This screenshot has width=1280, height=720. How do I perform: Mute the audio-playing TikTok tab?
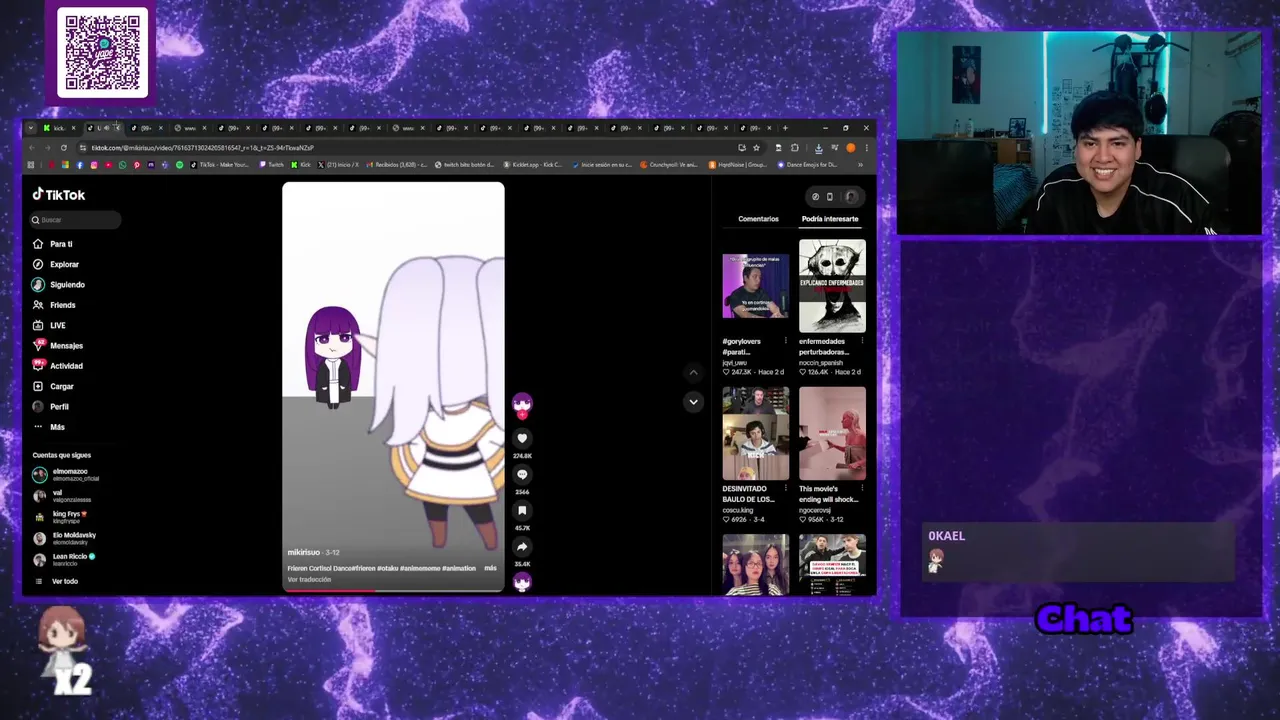(107, 128)
